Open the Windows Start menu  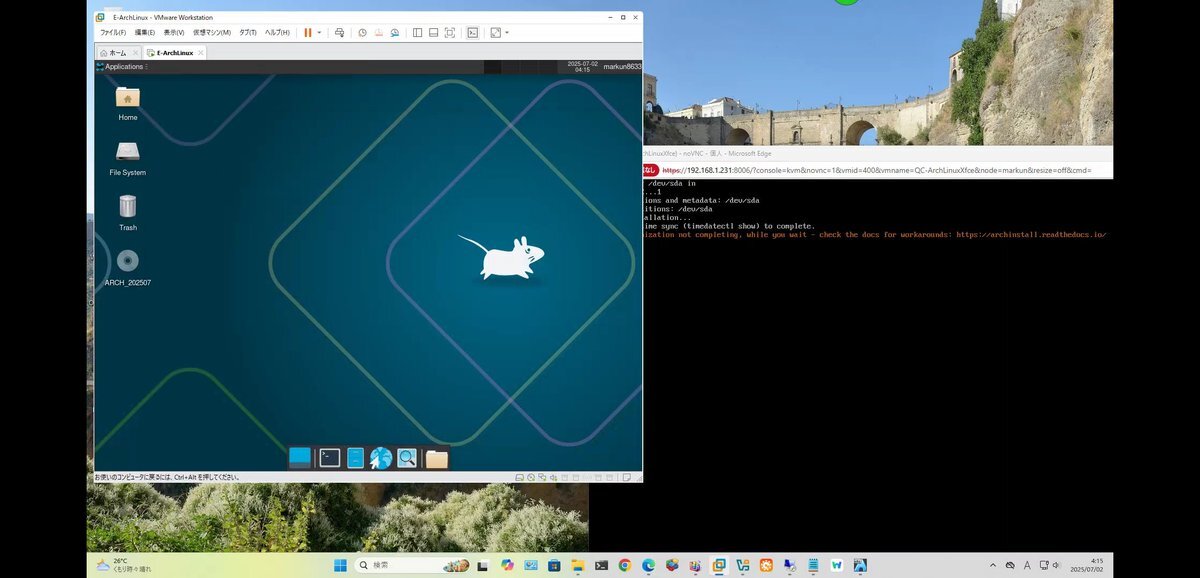point(340,565)
